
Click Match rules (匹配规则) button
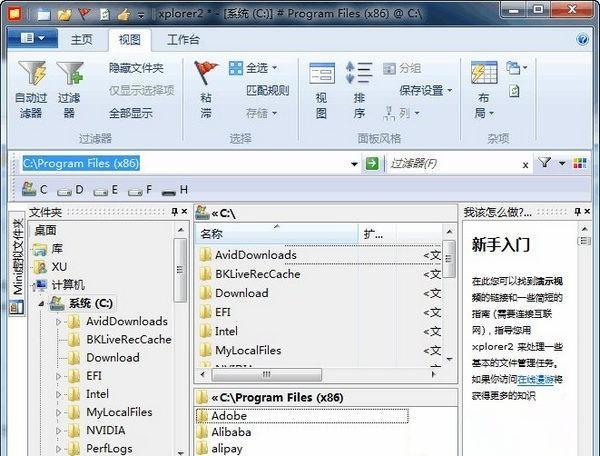pyautogui.click(x=267, y=91)
